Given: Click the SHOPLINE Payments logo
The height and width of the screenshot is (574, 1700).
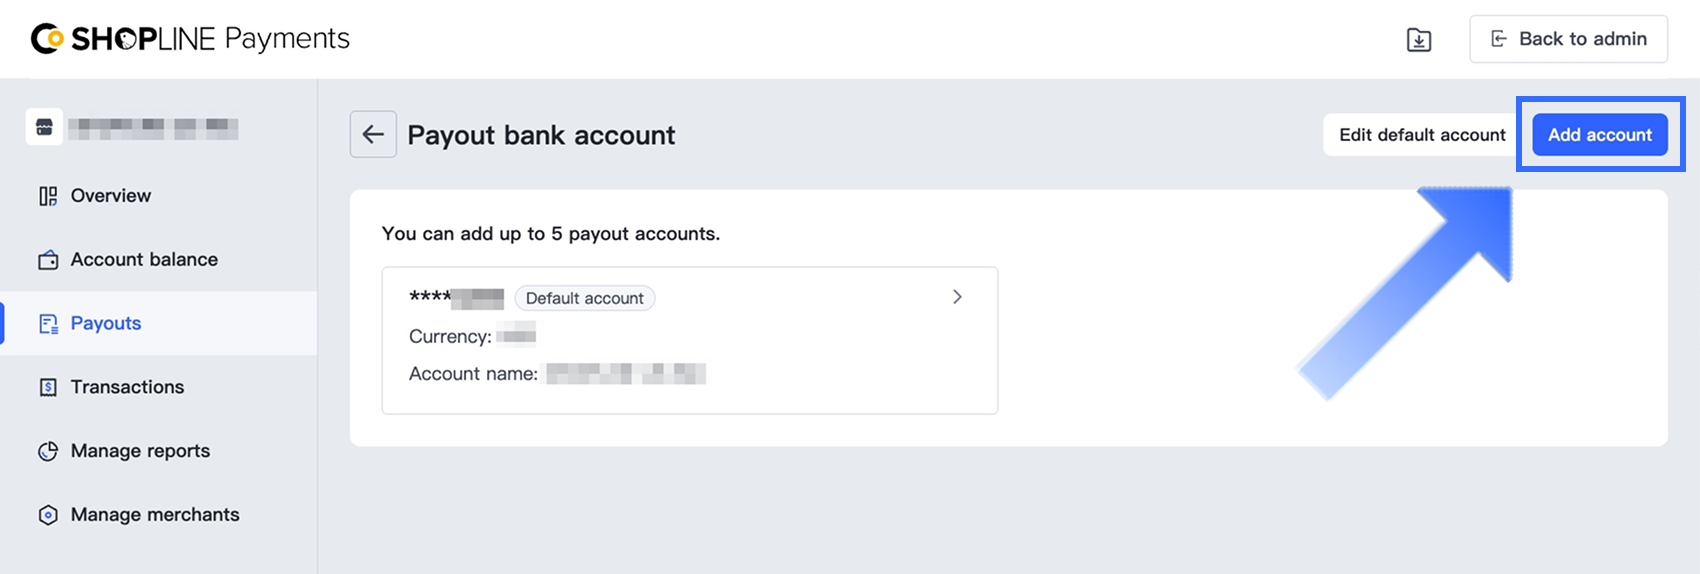Looking at the screenshot, I should click(190, 39).
